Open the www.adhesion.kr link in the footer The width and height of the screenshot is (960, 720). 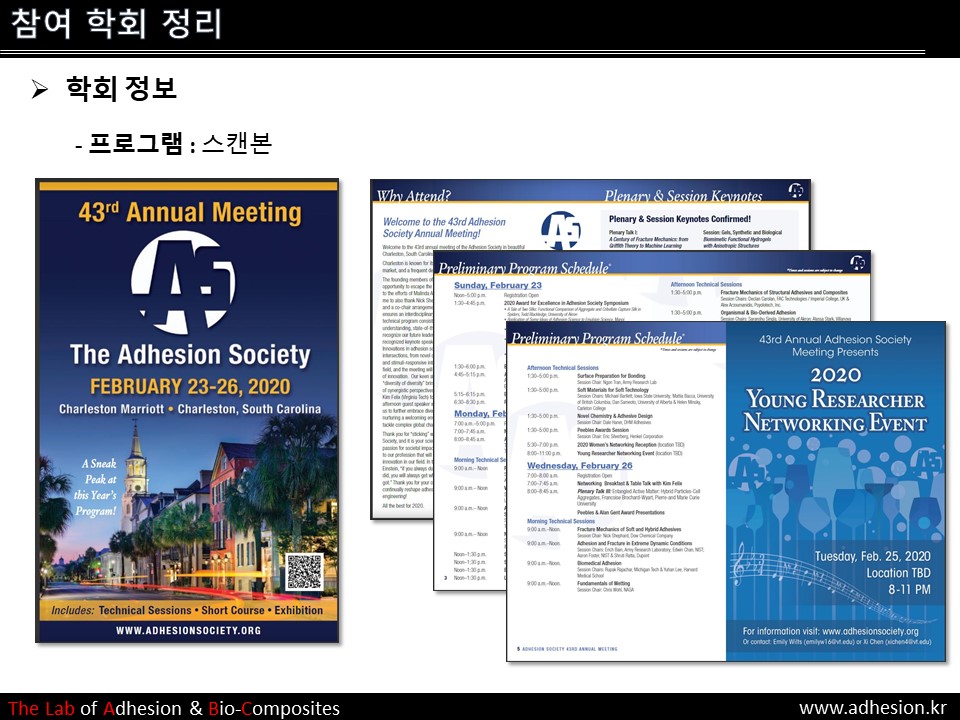pos(873,708)
